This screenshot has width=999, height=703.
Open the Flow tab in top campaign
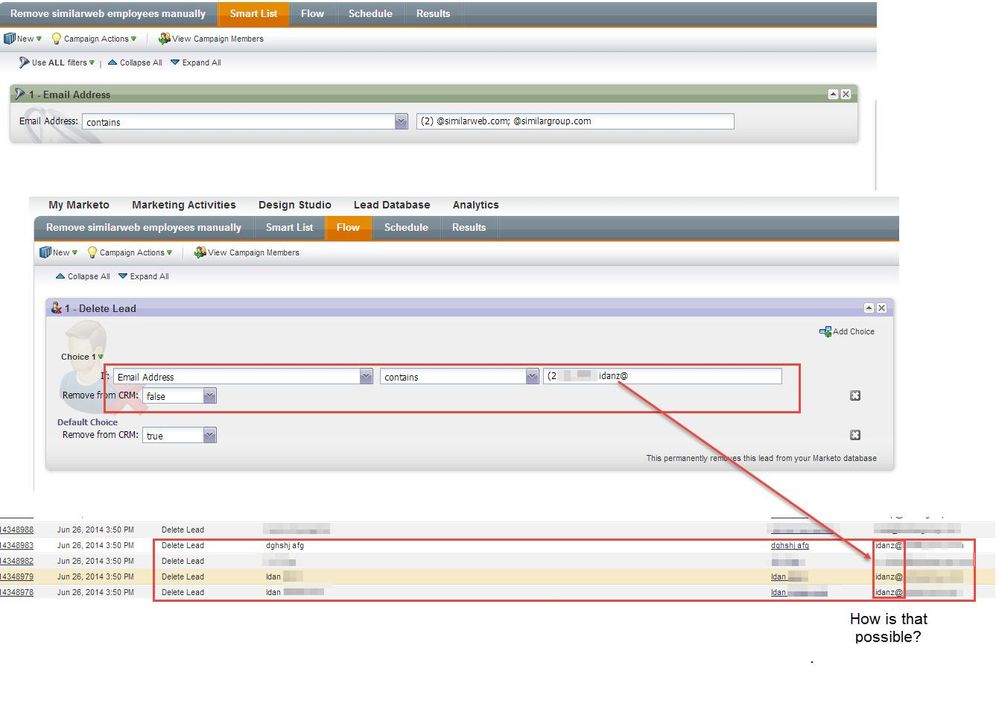(x=312, y=14)
